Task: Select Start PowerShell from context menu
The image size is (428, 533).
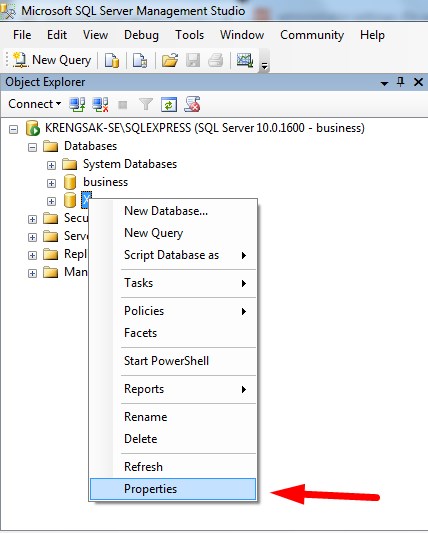Action: 173,361
